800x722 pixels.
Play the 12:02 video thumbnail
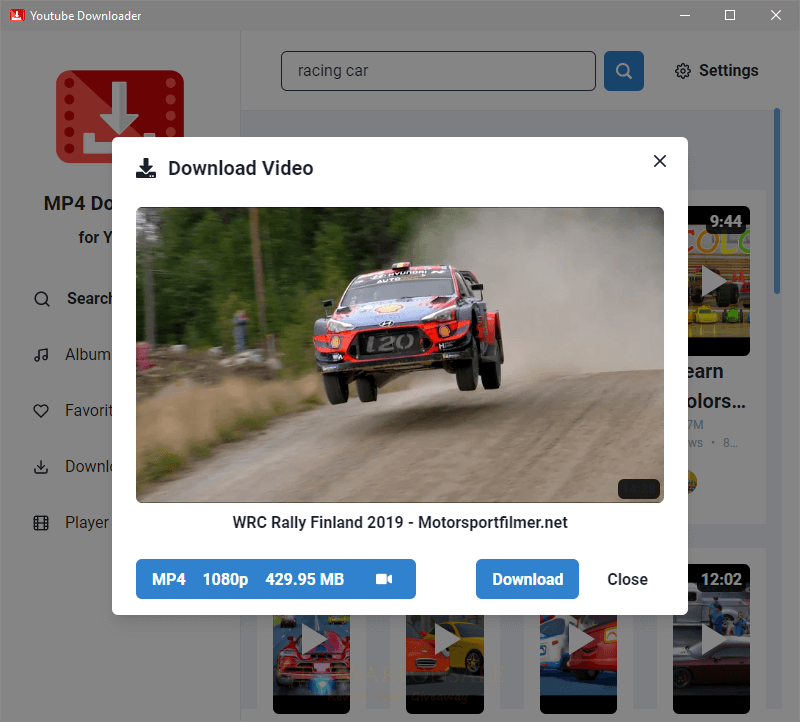(711, 638)
